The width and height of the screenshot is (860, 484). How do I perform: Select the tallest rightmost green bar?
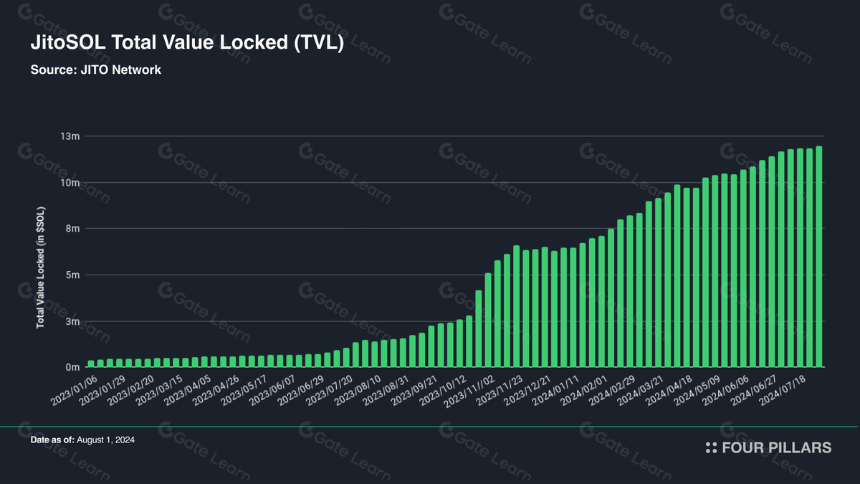click(819, 256)
